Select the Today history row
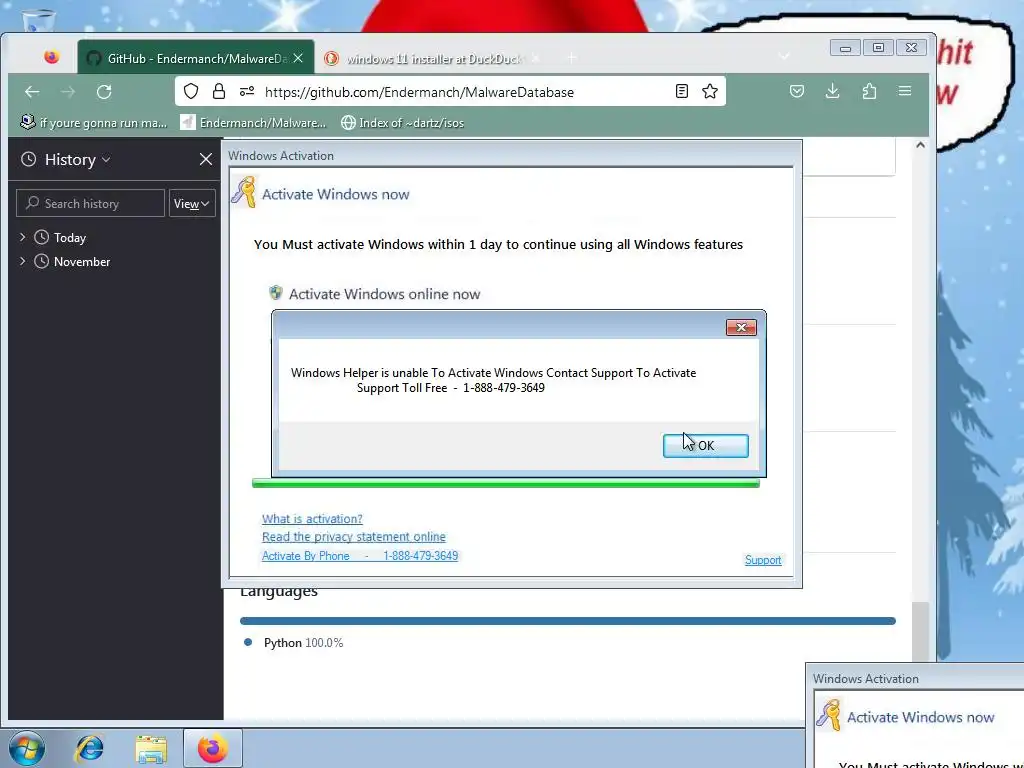This screenshot has height=768, width=1024. [116, 237]
